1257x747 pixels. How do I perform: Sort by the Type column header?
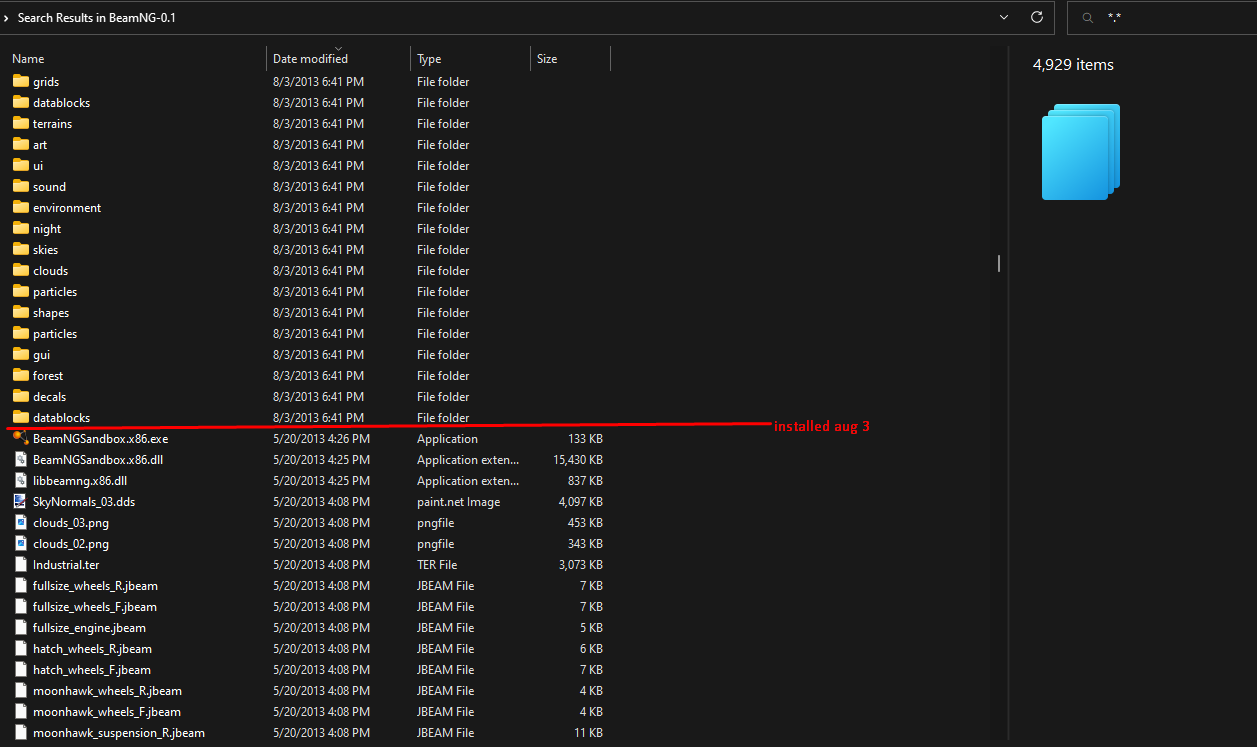pyautogui.click(x=429, y=59)
